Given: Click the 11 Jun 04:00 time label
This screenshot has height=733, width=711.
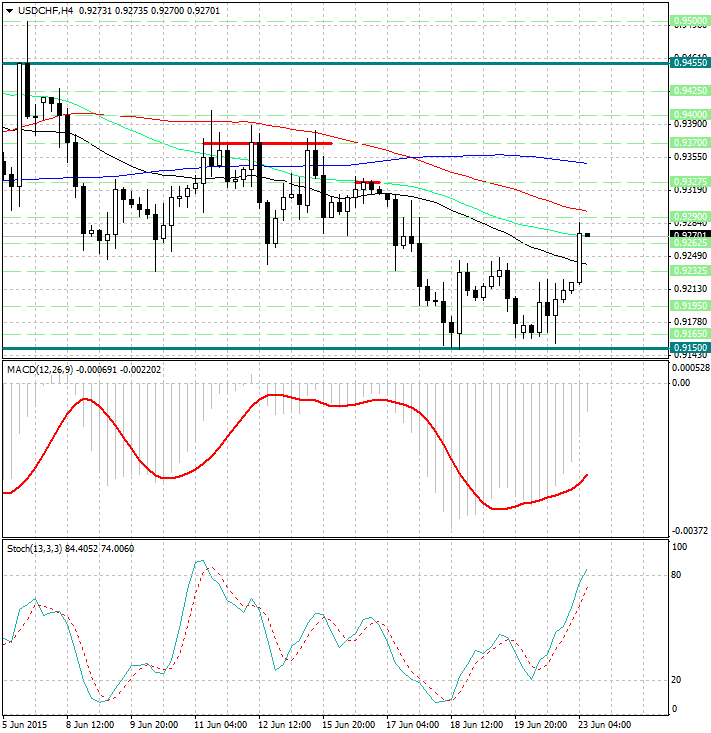Looking at the screenshot, I should [x=220, y=724].
